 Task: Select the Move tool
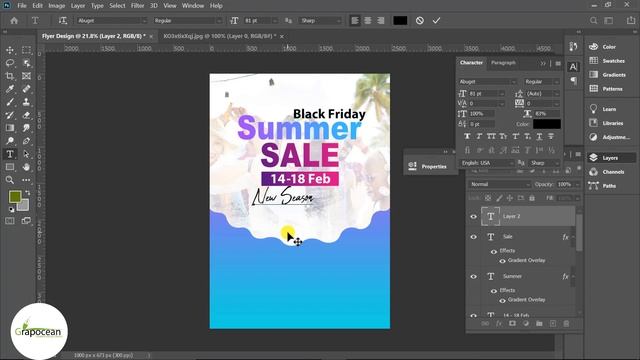tap(10, 50)
